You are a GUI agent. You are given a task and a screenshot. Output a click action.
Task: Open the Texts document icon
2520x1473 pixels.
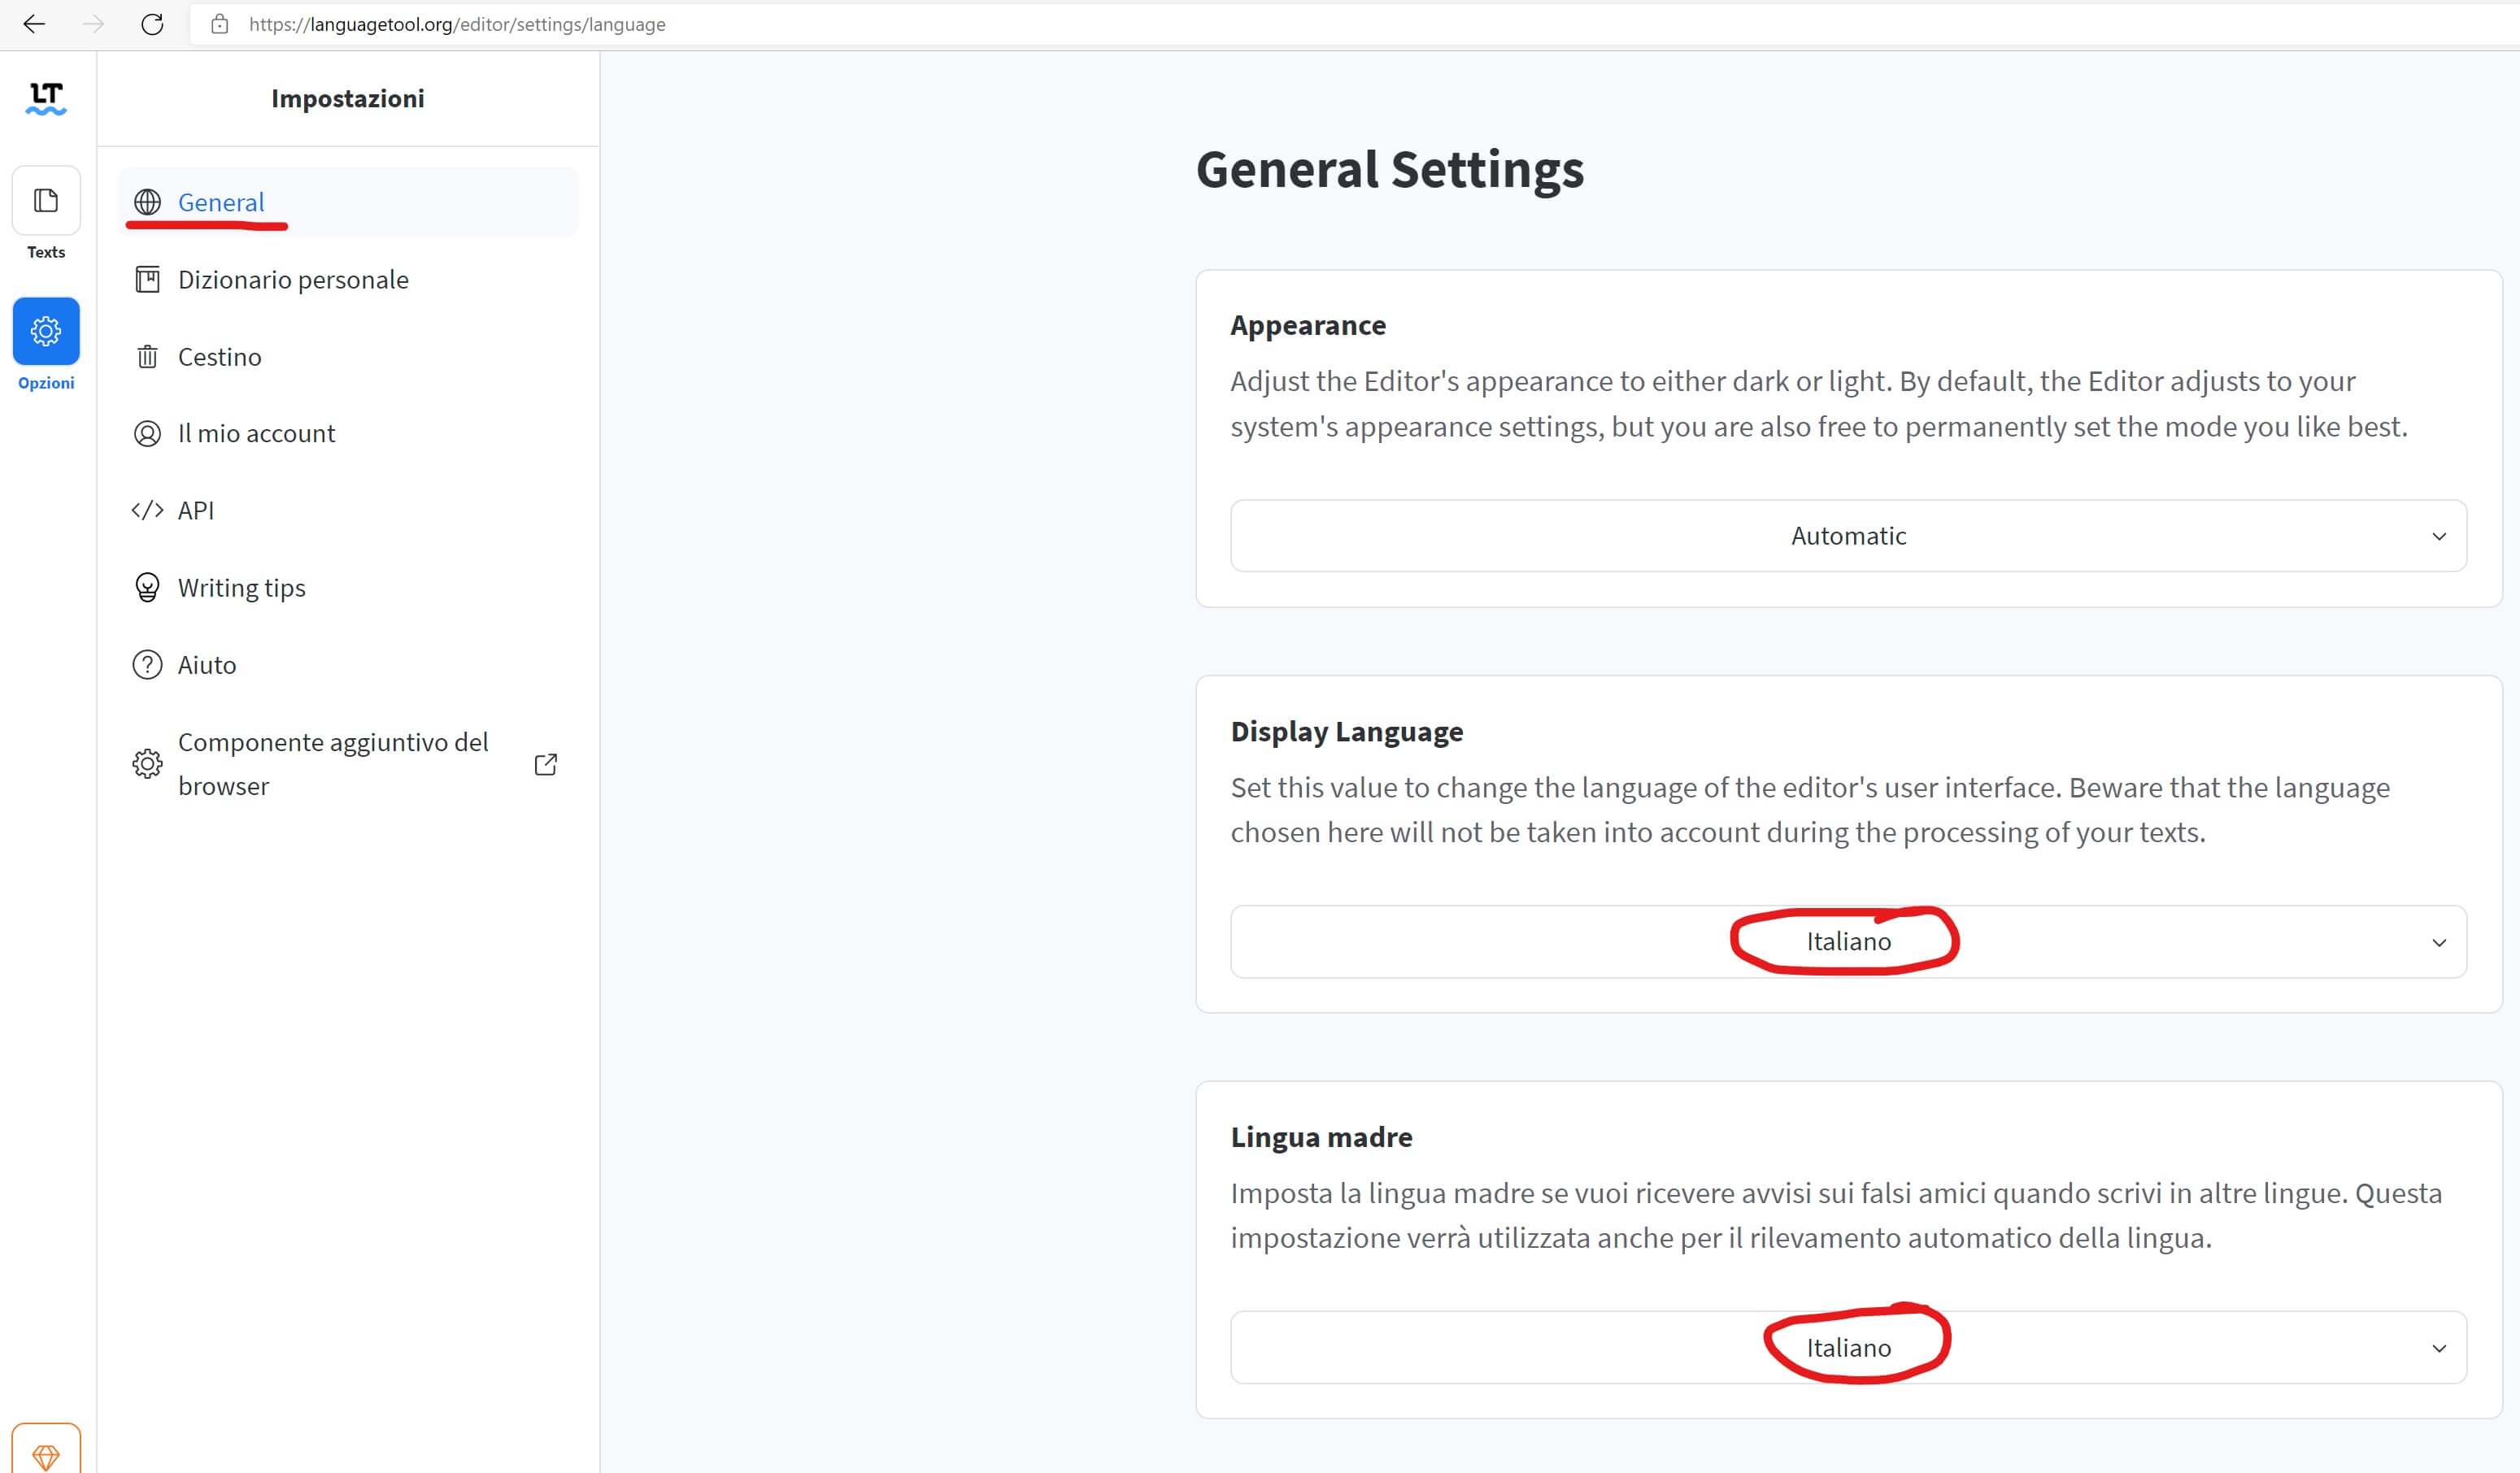[x=46, y=201]
